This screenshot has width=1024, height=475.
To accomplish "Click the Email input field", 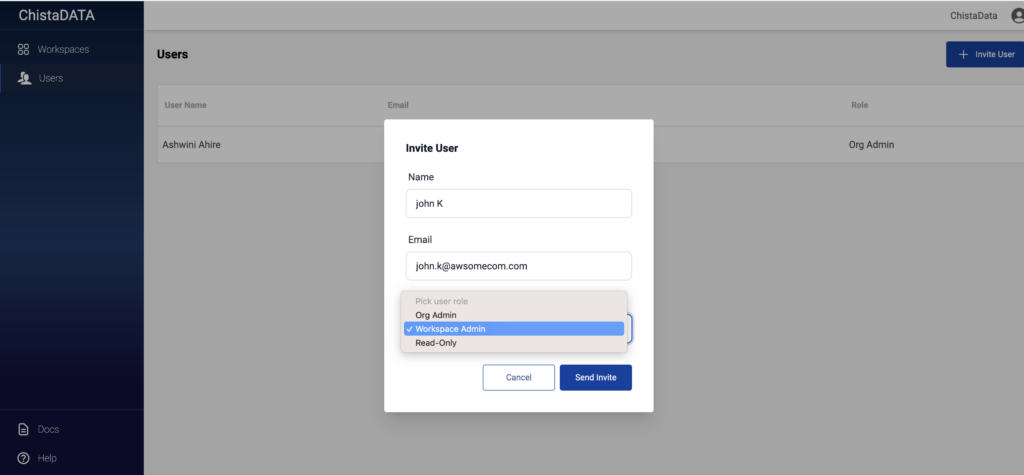I will coord(519,266).
